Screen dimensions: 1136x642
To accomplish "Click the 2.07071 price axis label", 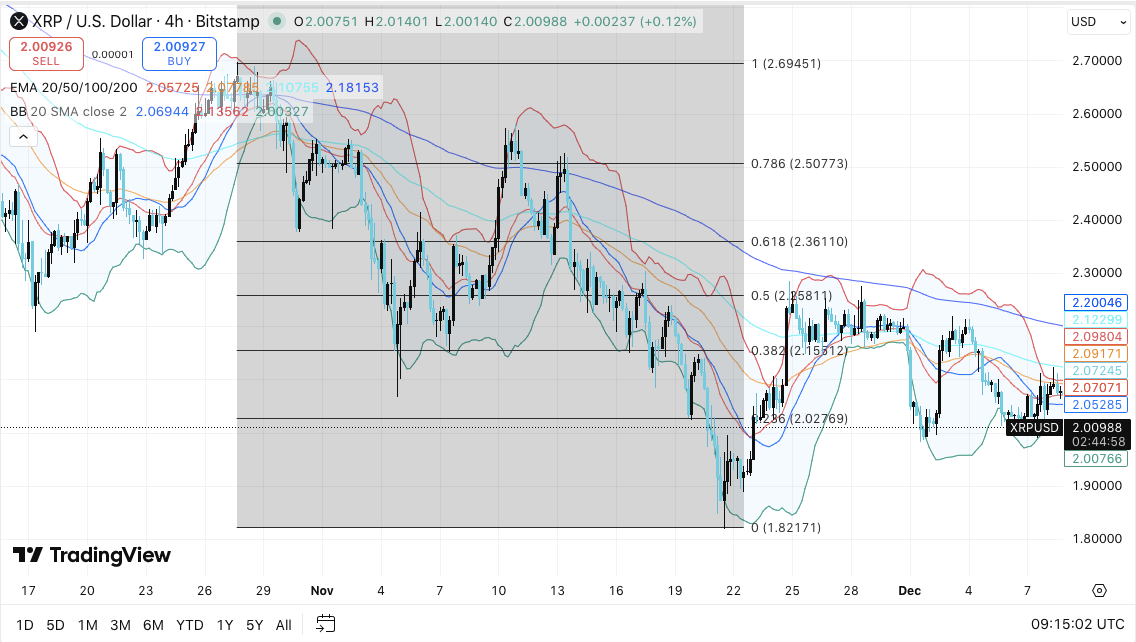I will pos(1096,388).
